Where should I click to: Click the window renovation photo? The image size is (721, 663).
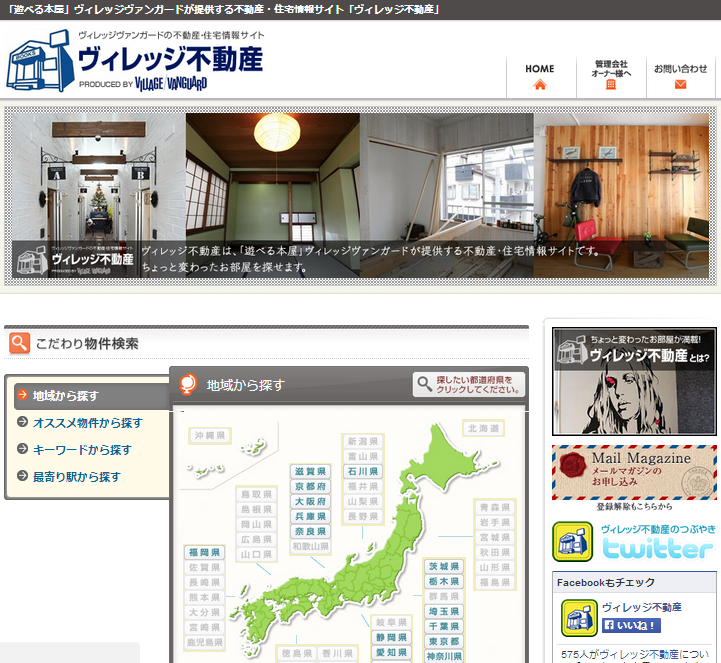pos(447,195)
